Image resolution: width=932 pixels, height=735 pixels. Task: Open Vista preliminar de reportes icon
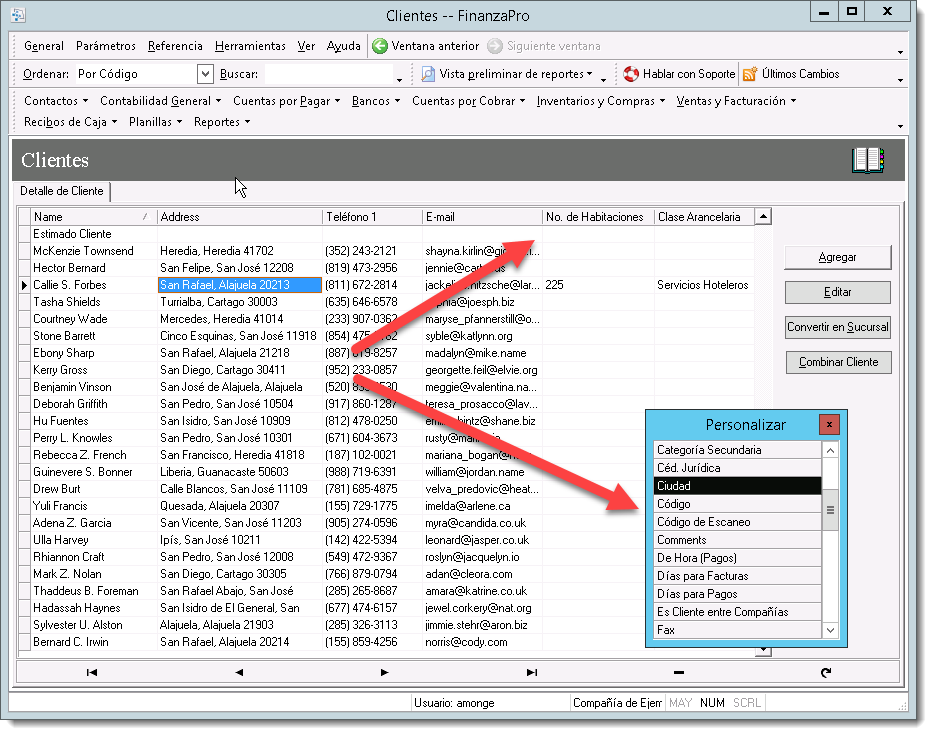[428, 74]
